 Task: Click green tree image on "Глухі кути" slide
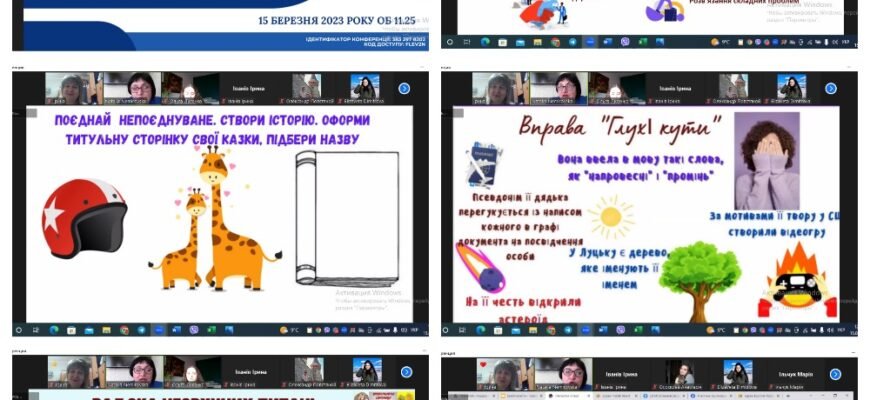click(x=699, y=280)
